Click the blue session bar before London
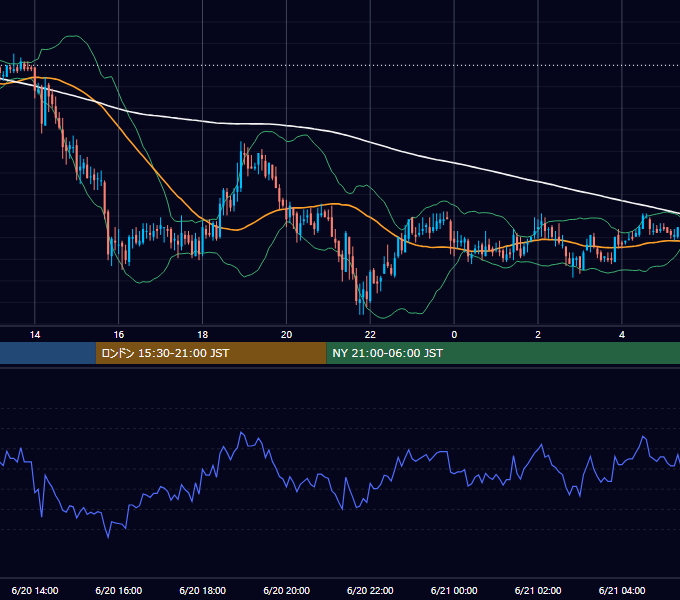This screenshot has height=600, width=680. click(48, 353)
